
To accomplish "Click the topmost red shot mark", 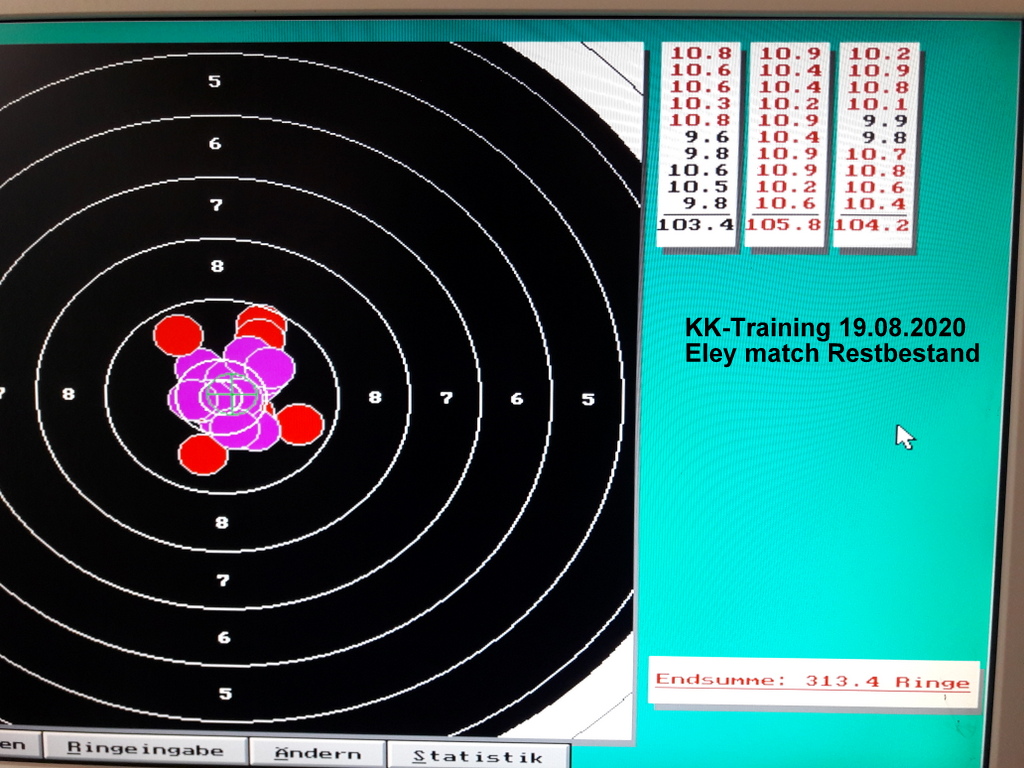I will (261, 320).
